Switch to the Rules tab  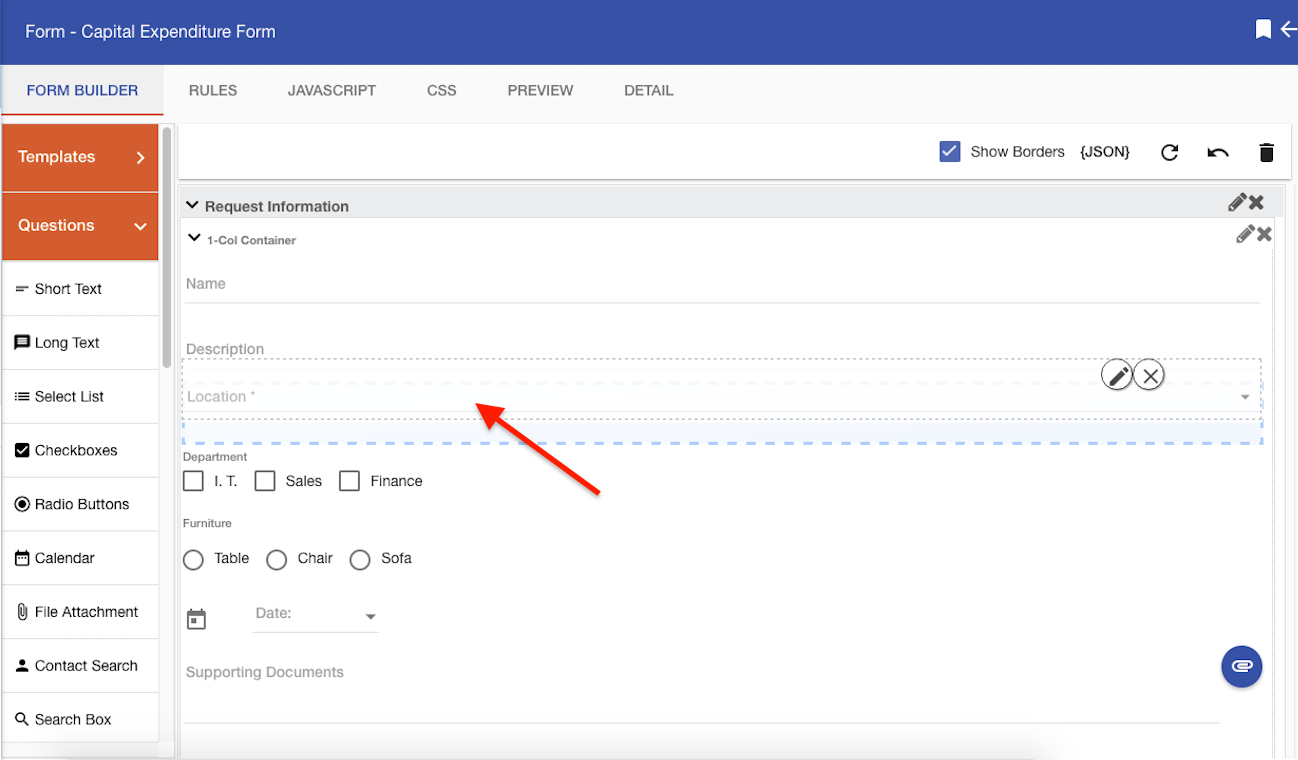point(213,90)
